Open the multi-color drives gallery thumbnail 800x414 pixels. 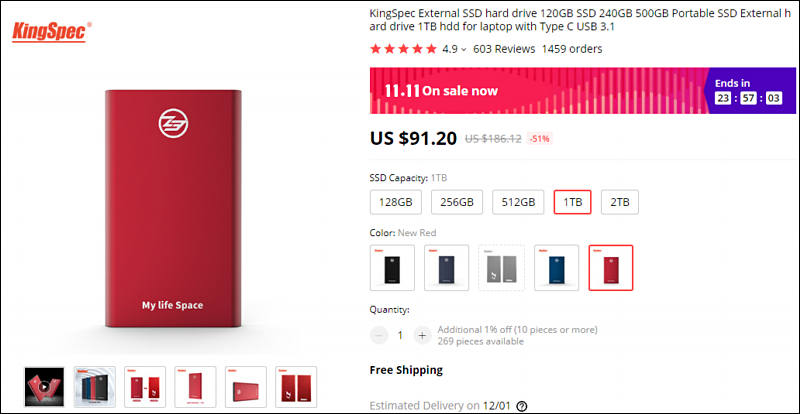point(94,387)
